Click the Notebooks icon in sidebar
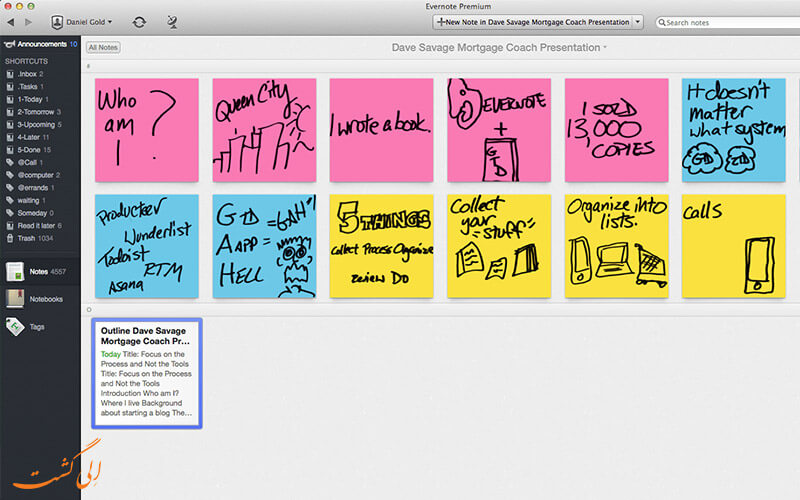Viewport: 800px width, 500px height. click(x=15, y=299)
